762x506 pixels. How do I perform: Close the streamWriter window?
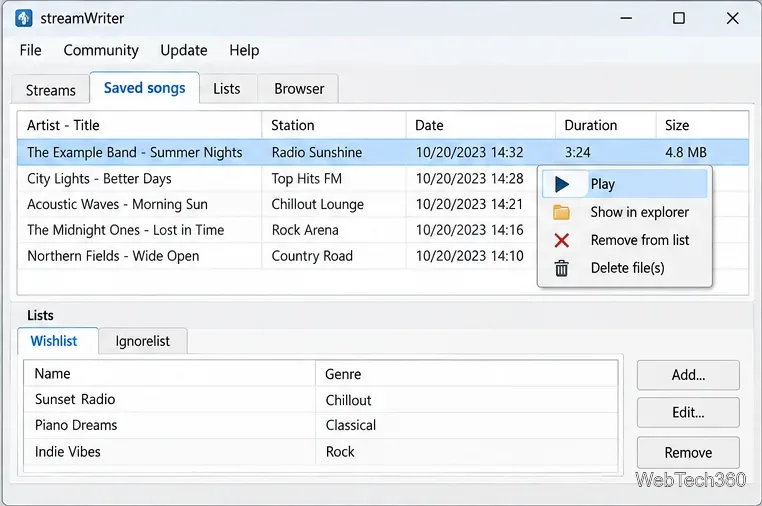732,18
